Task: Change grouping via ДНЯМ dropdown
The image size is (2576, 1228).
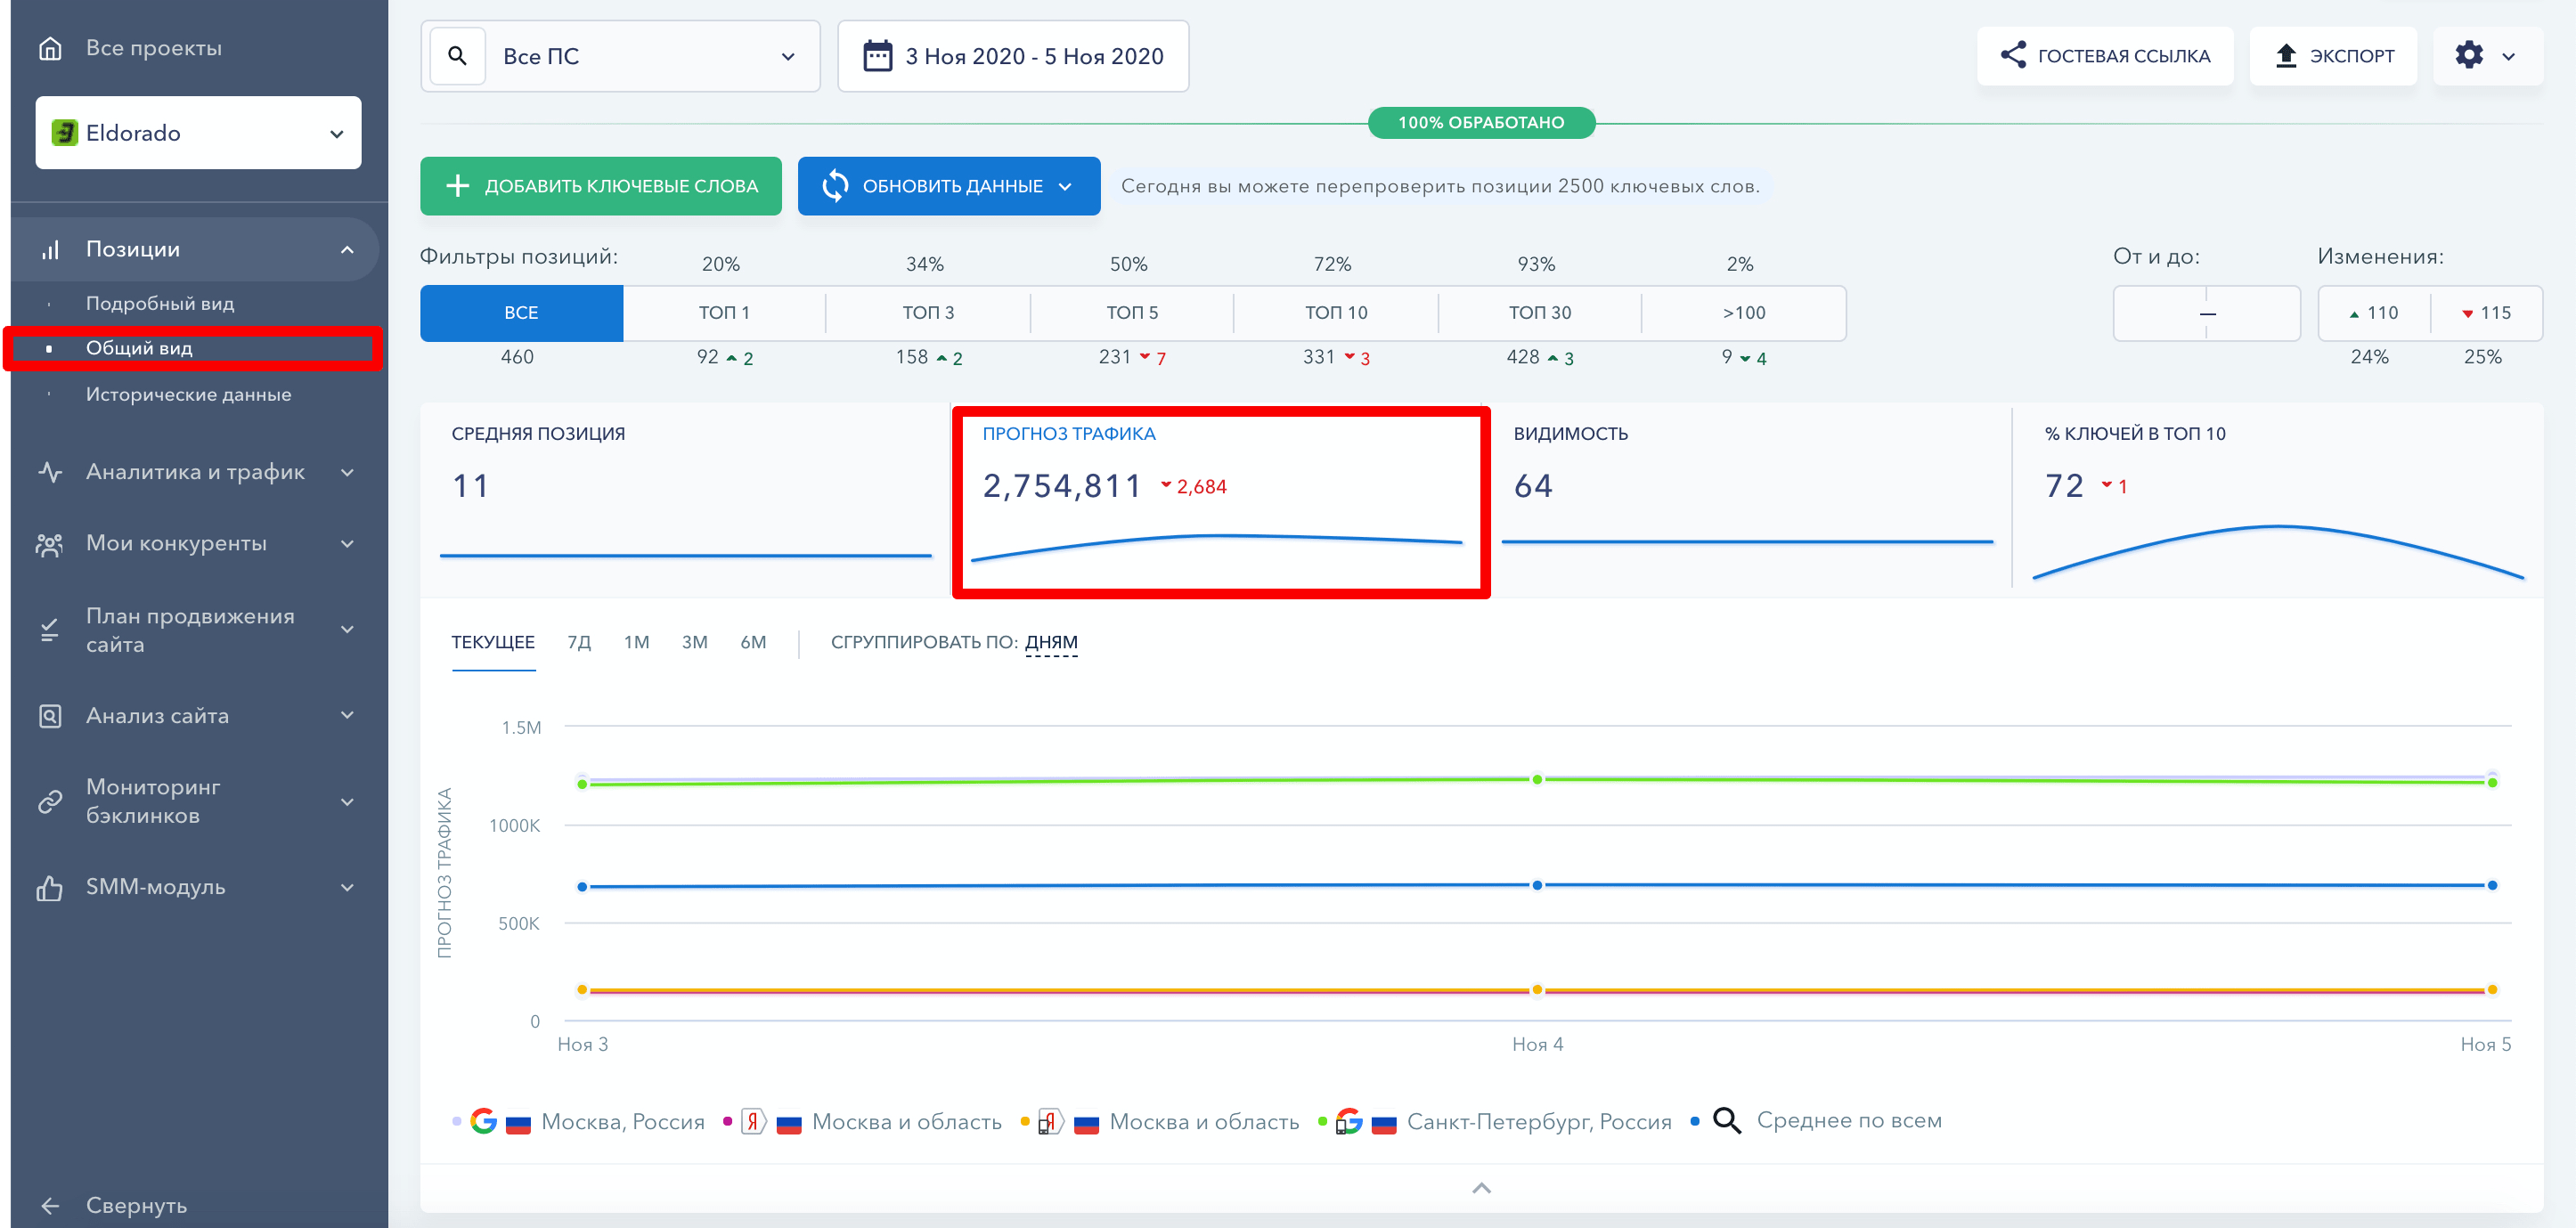Action: click(1051, 643)
